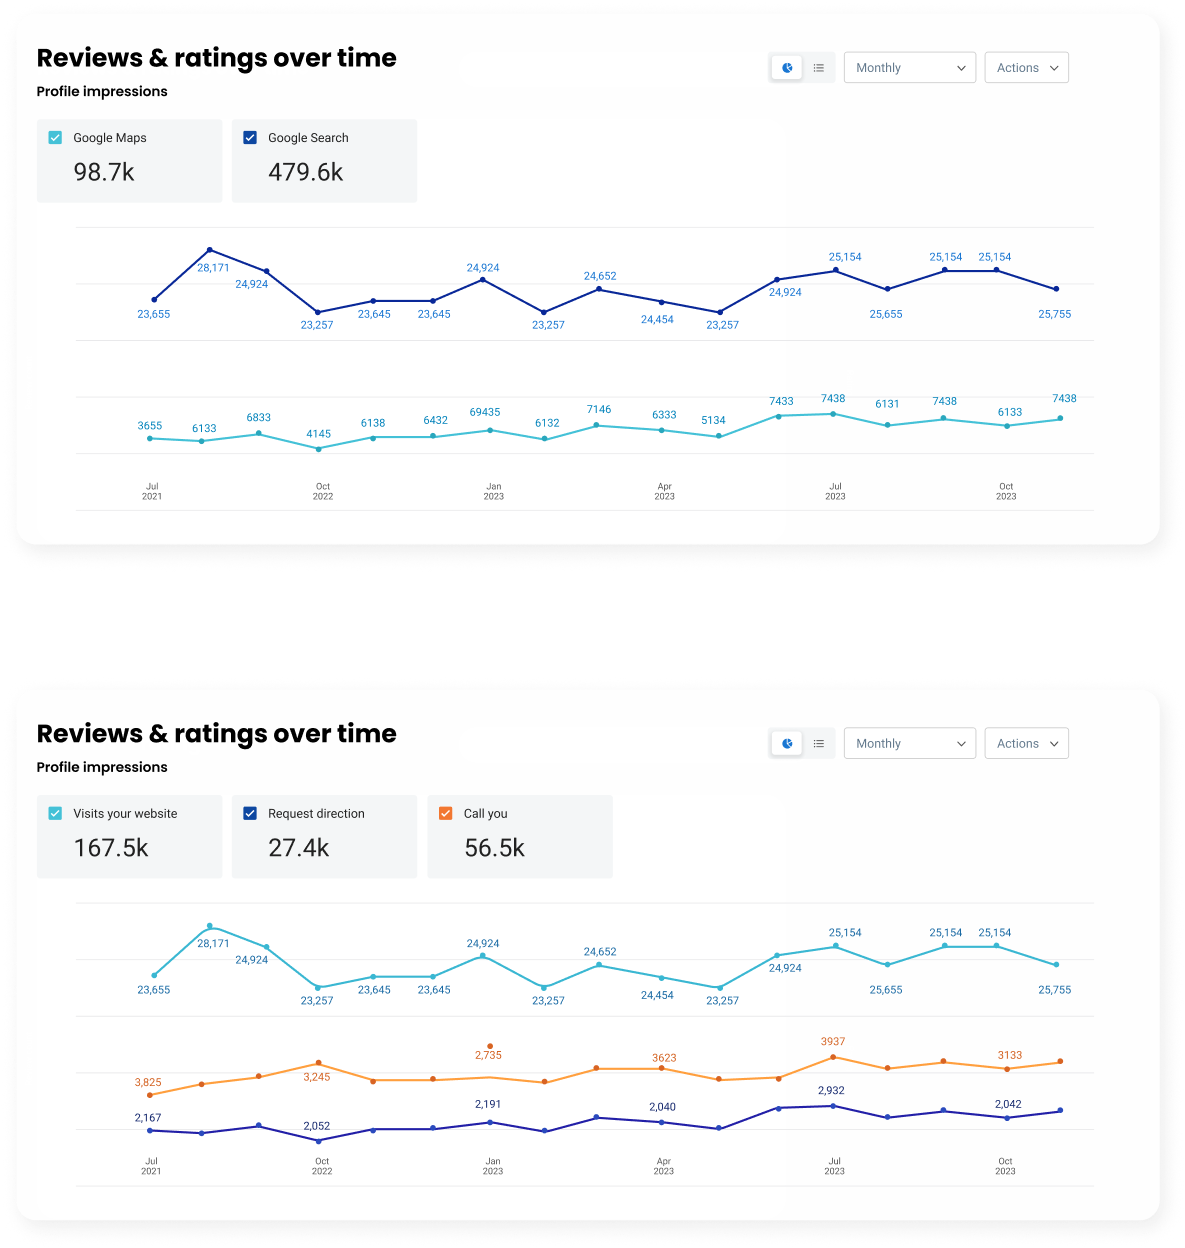Click the 28,171 peak point on top chart
Image resolution: width=1185 pixels, height=1248 pixels.
click(x=209, y=249)
